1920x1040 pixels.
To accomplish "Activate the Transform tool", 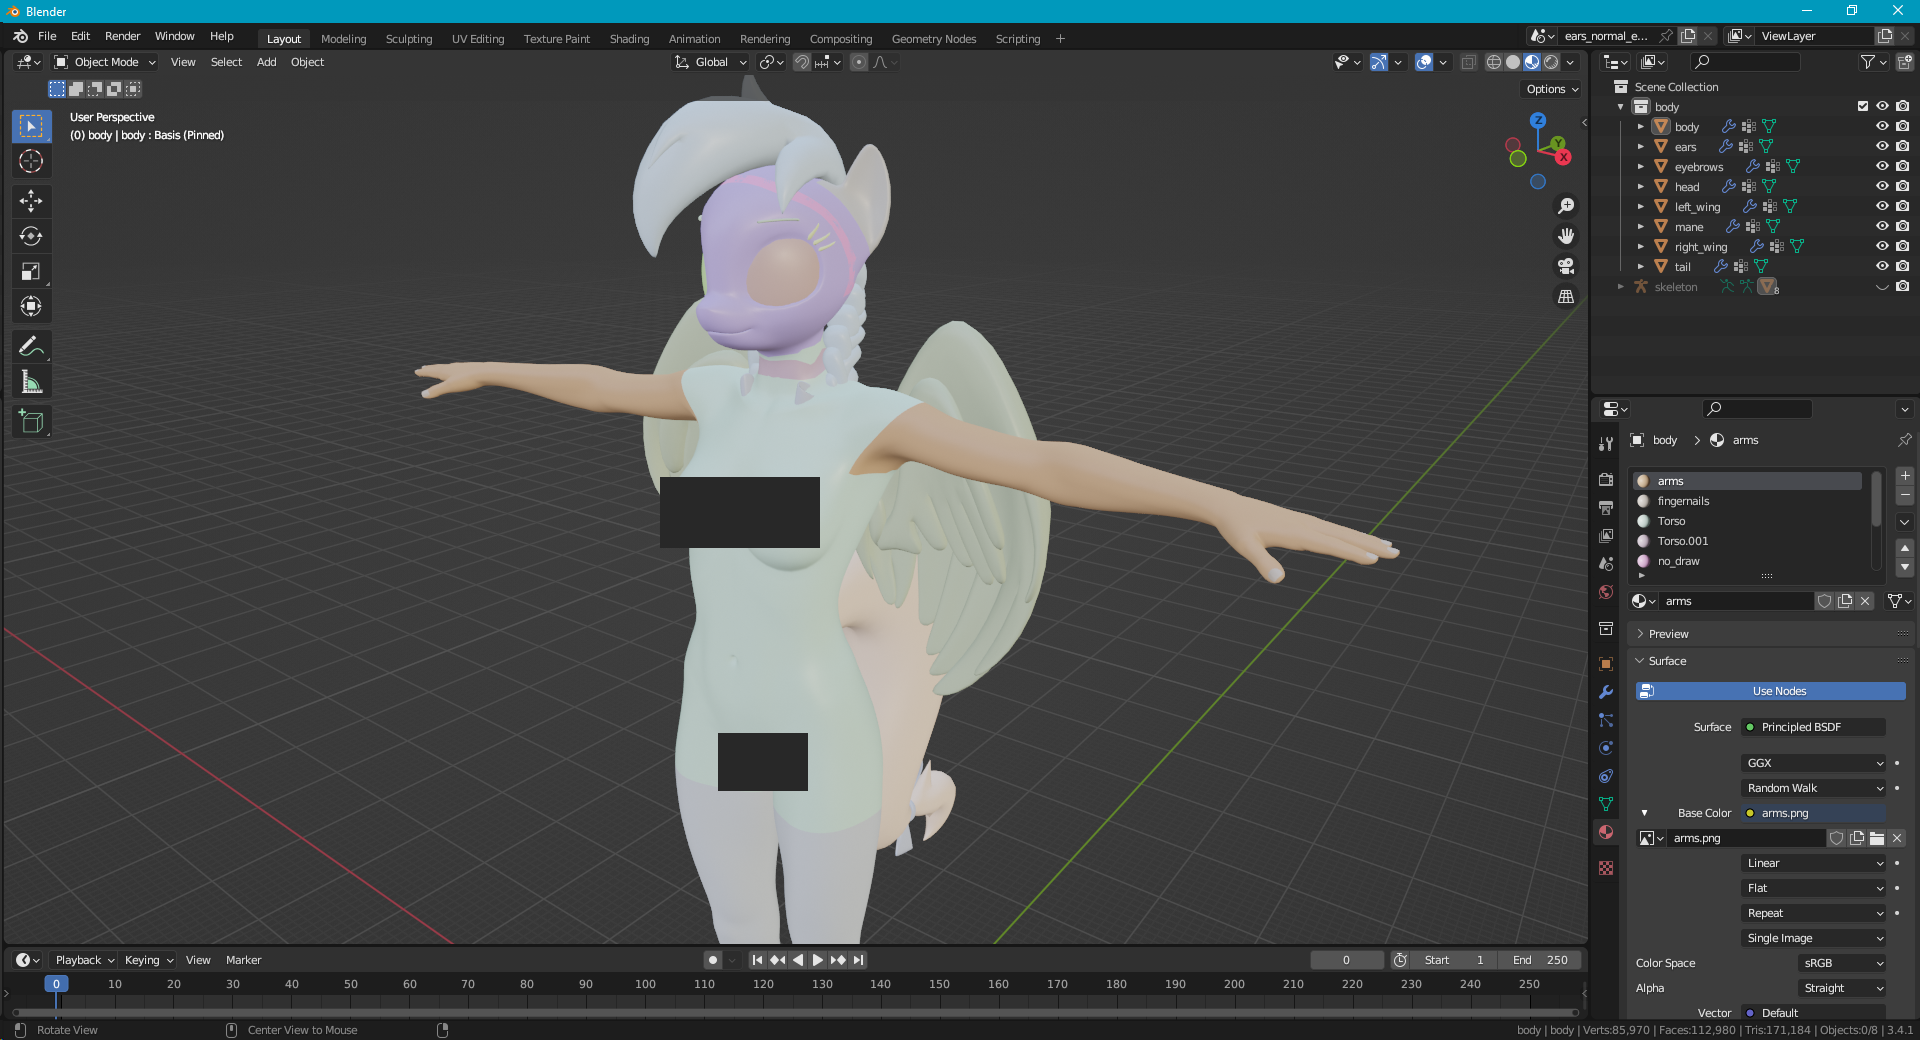I will coord(31,306).
